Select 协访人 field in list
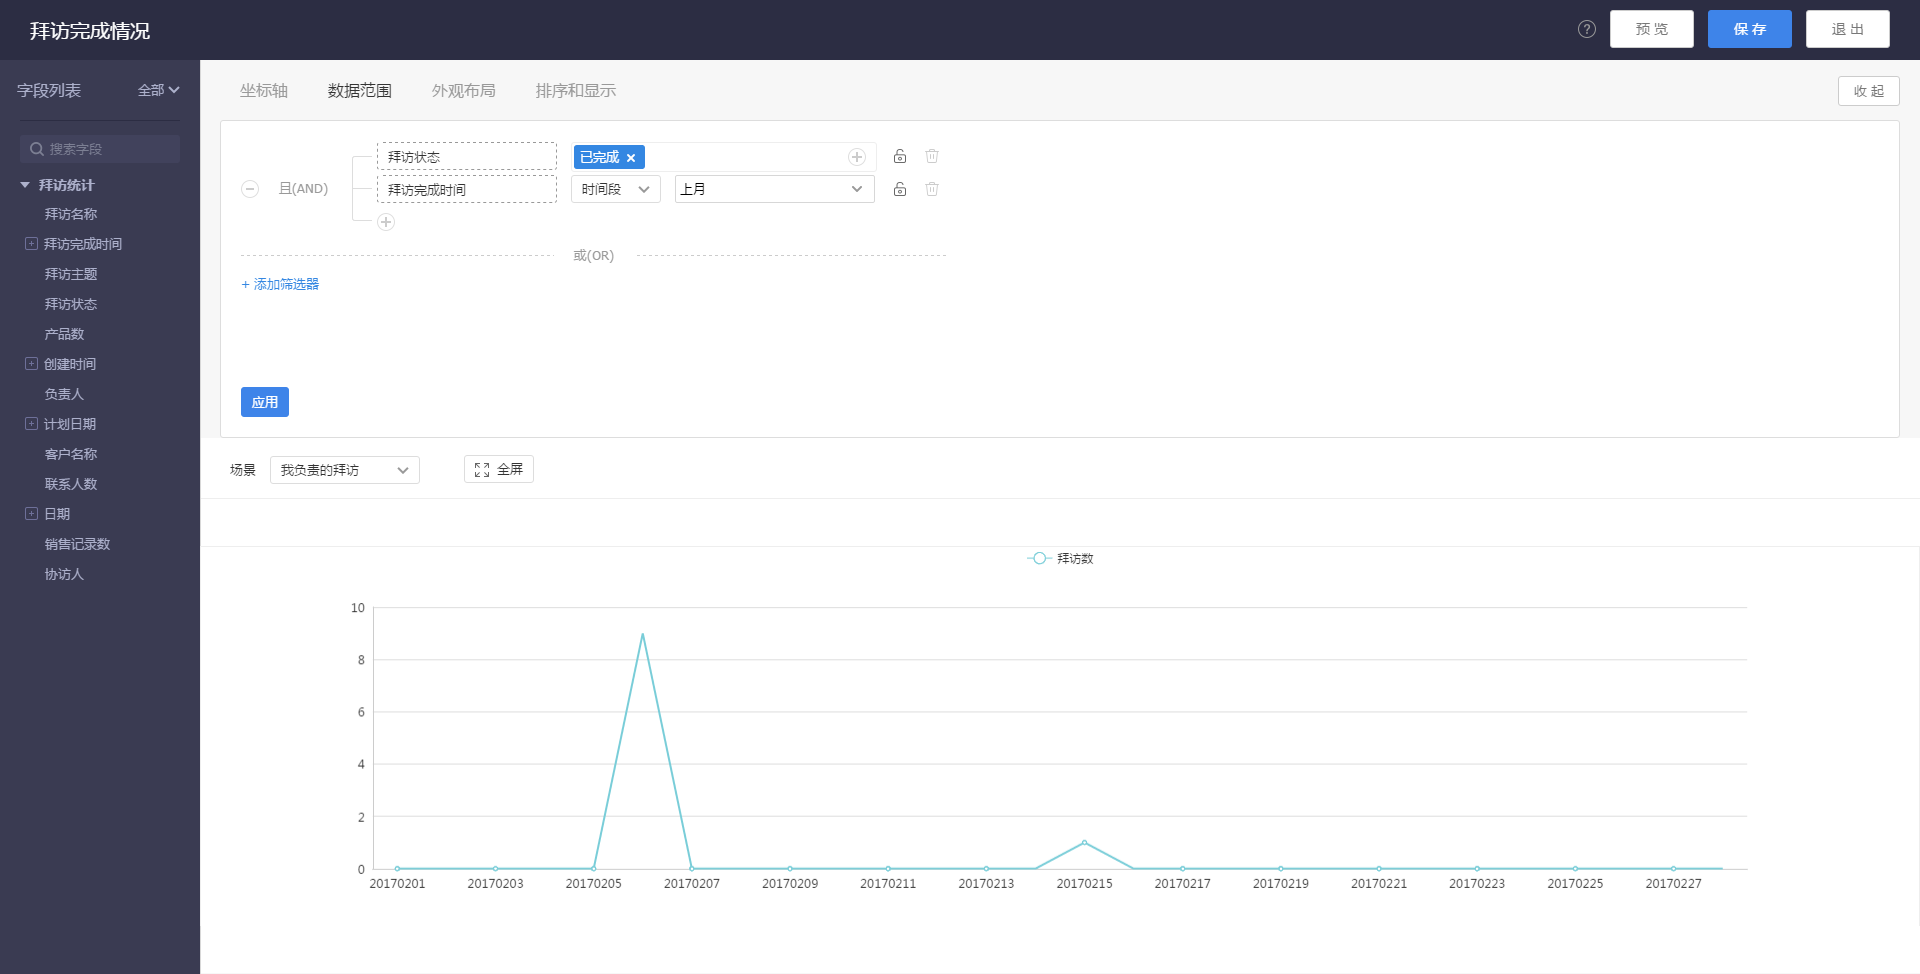This screenshot has width=1920, height=974. click(64, 574)
